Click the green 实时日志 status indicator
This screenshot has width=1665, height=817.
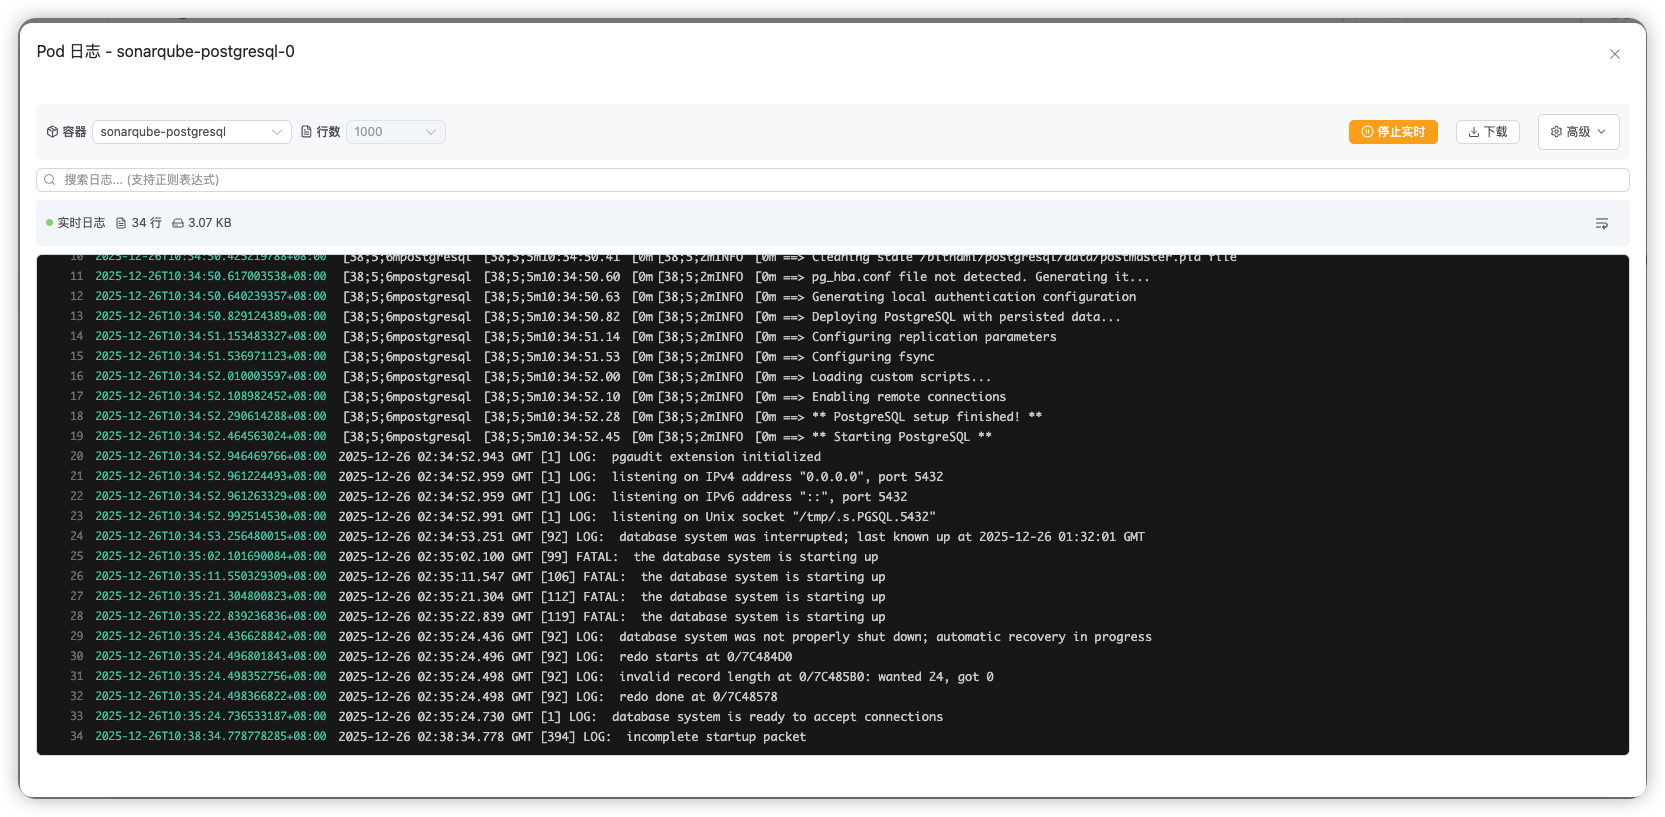(50, 223)
